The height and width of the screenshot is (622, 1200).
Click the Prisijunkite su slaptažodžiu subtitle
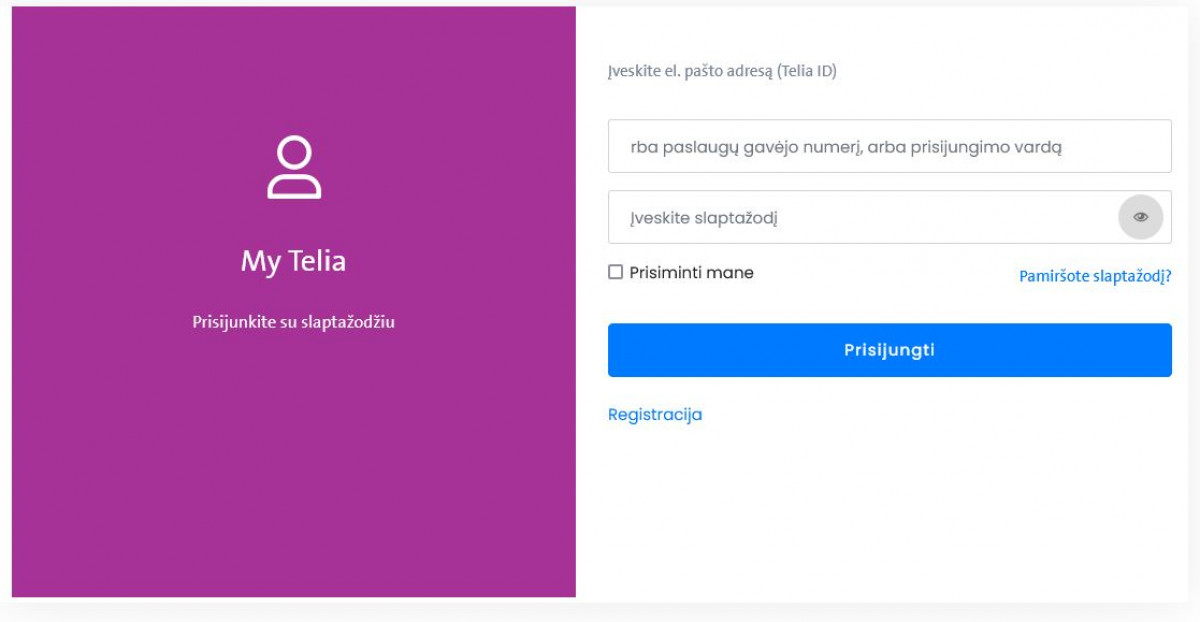point(294,322)
